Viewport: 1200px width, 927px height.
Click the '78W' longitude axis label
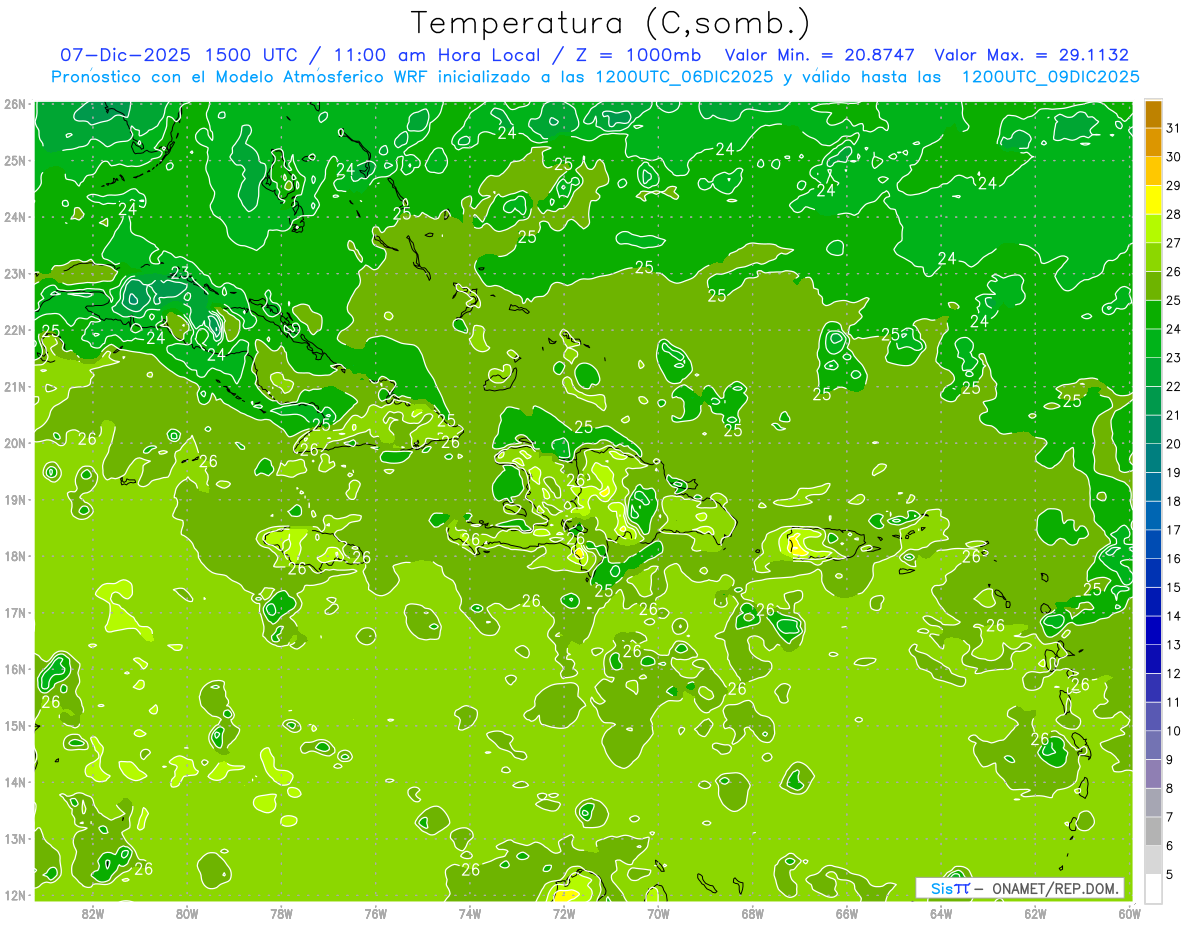281,913
